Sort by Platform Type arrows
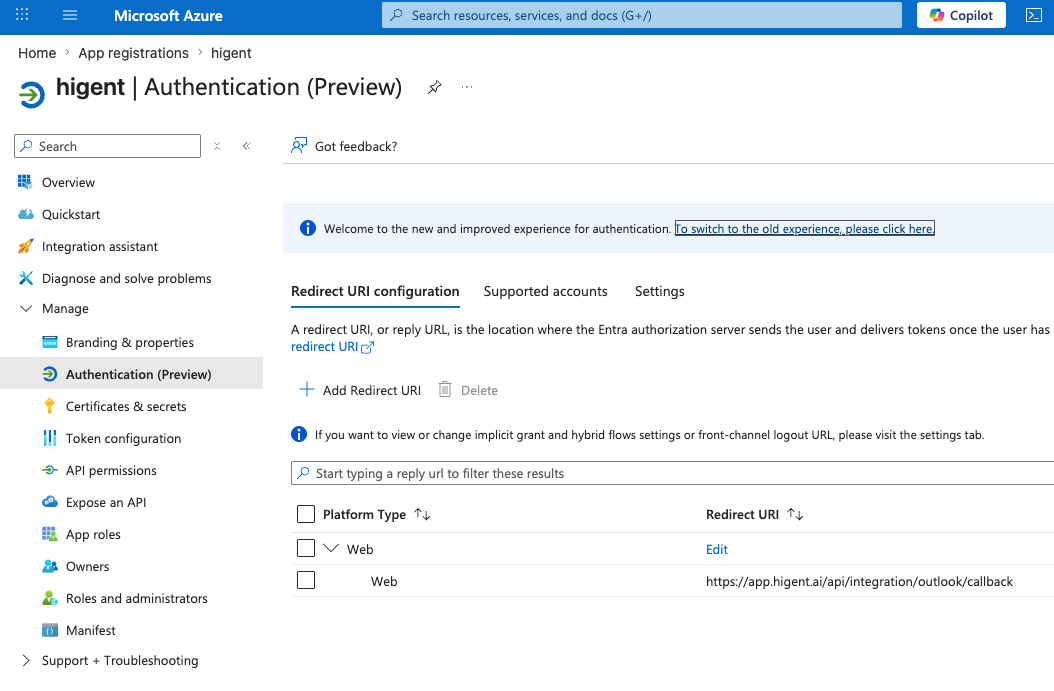The height and width of the screenshot is (691, 1054). 422,514
